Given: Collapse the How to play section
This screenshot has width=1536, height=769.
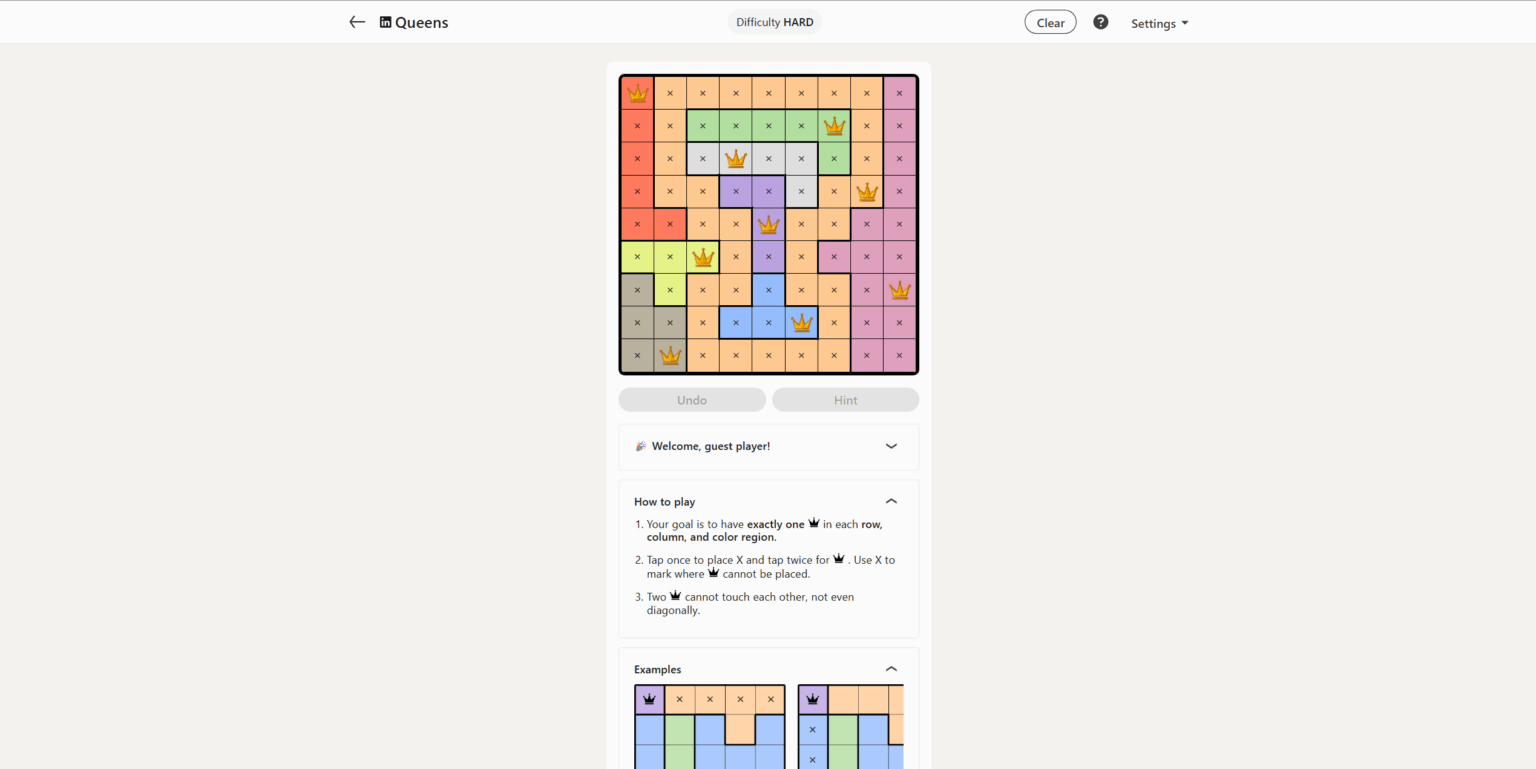Looking at the screenshot, I should point(891,501).
